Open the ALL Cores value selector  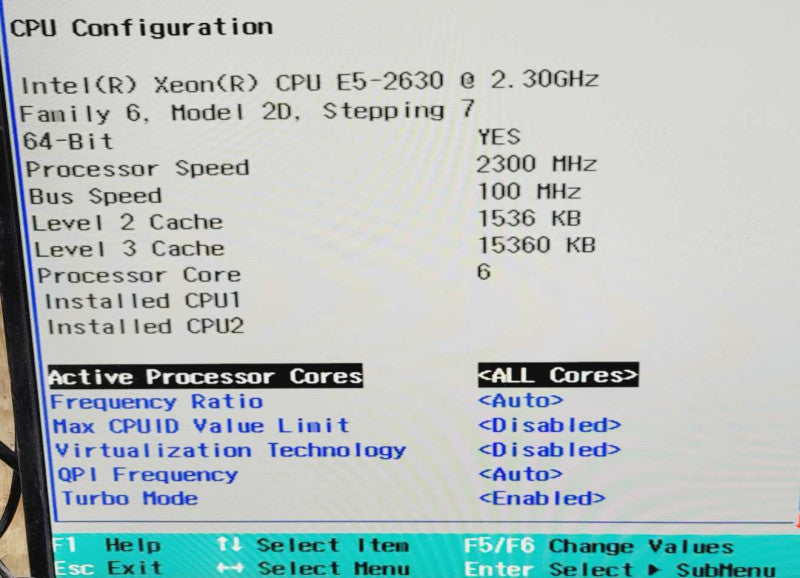tap(558, 375)
